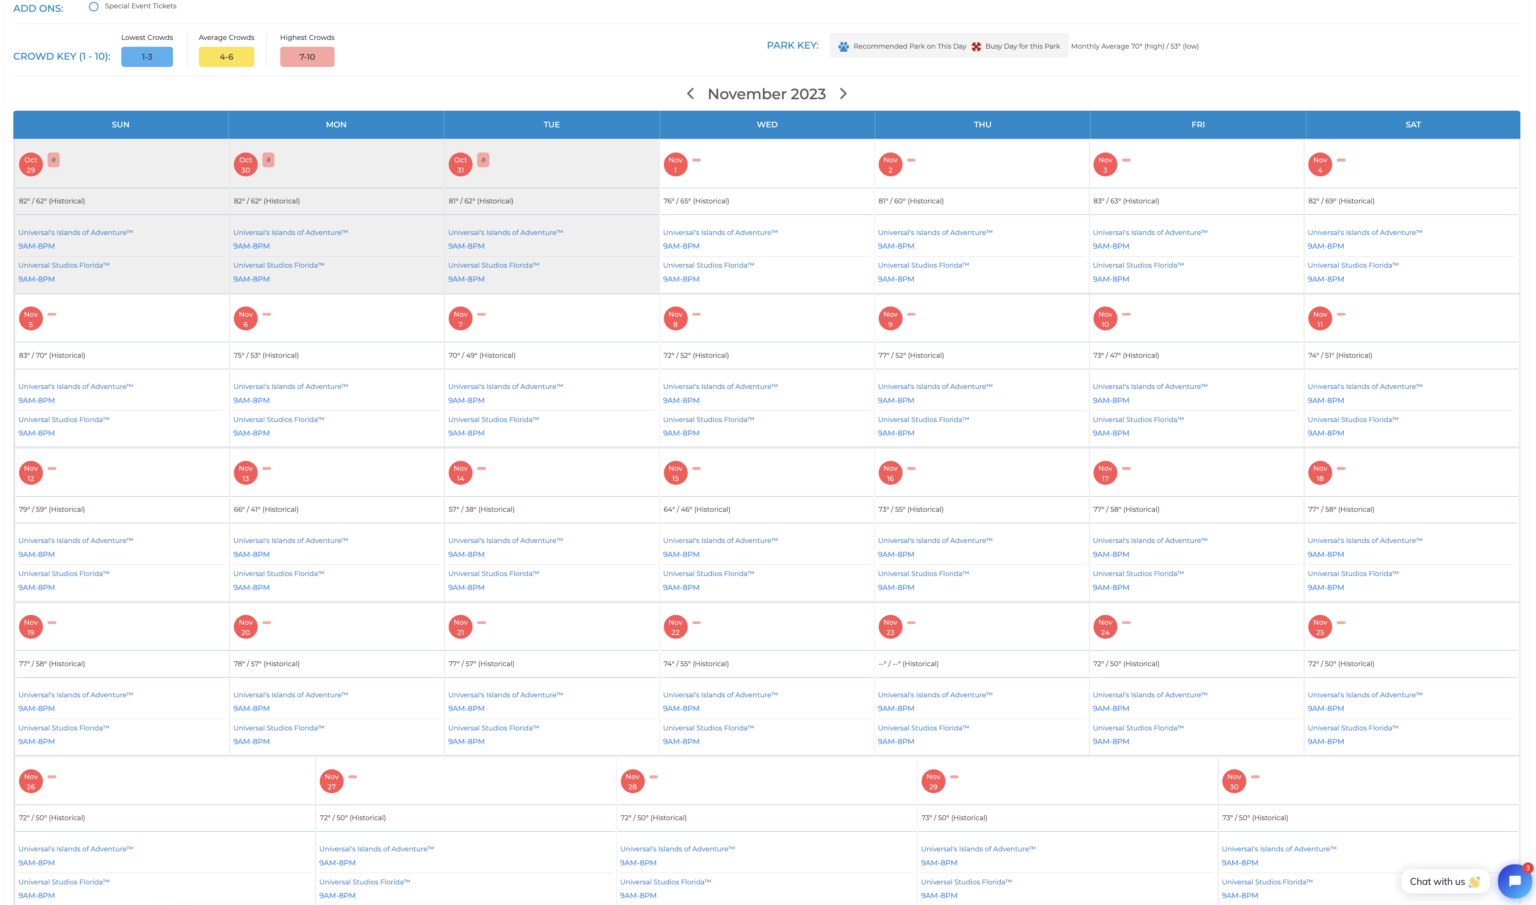Go to the previous month arrow
The height and width of the screenshot is (905, 1536).
(x=690, y=93)
